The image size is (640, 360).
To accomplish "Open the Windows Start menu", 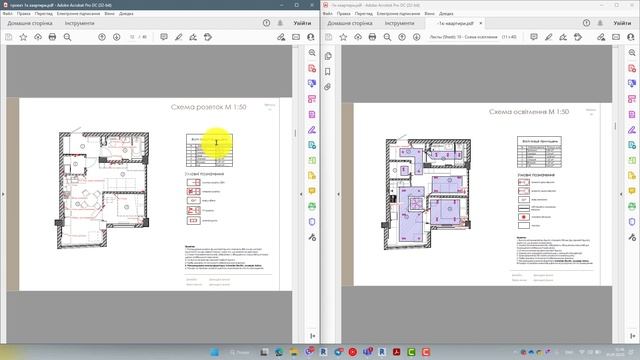I will point(215,352).
